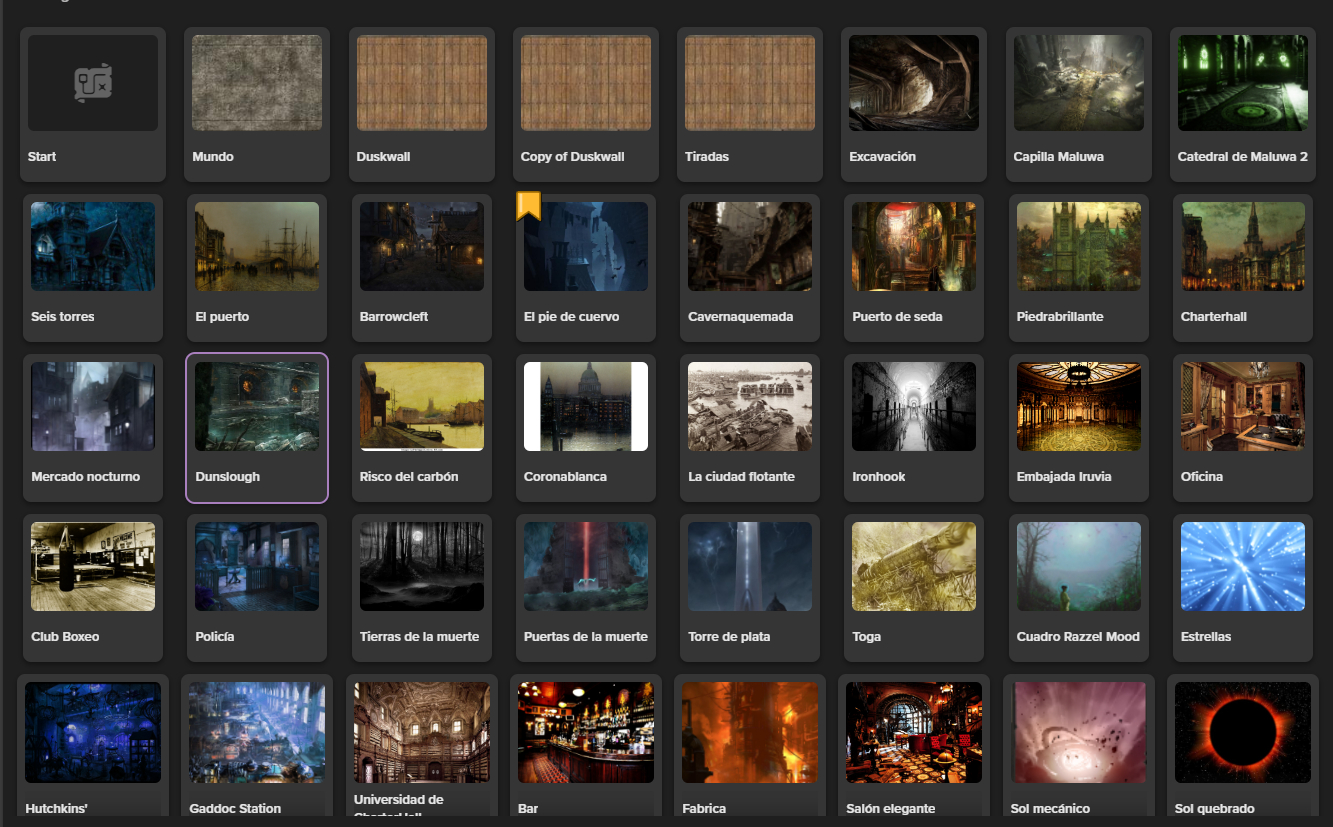Open the Excavación scene thumbnail
This screenshot has height=827, width=1333.
[x=913, y=83]
